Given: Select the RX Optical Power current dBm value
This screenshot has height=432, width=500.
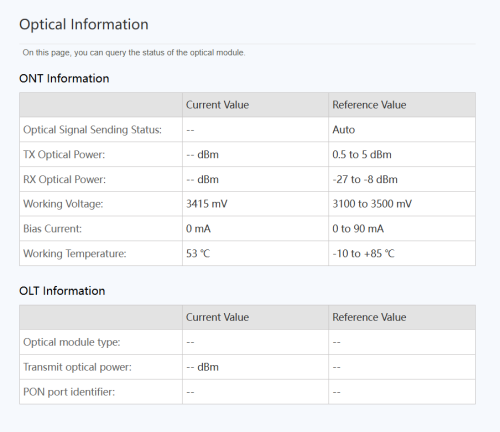Looking at the screenshot, I should click(x=202, y=179).
